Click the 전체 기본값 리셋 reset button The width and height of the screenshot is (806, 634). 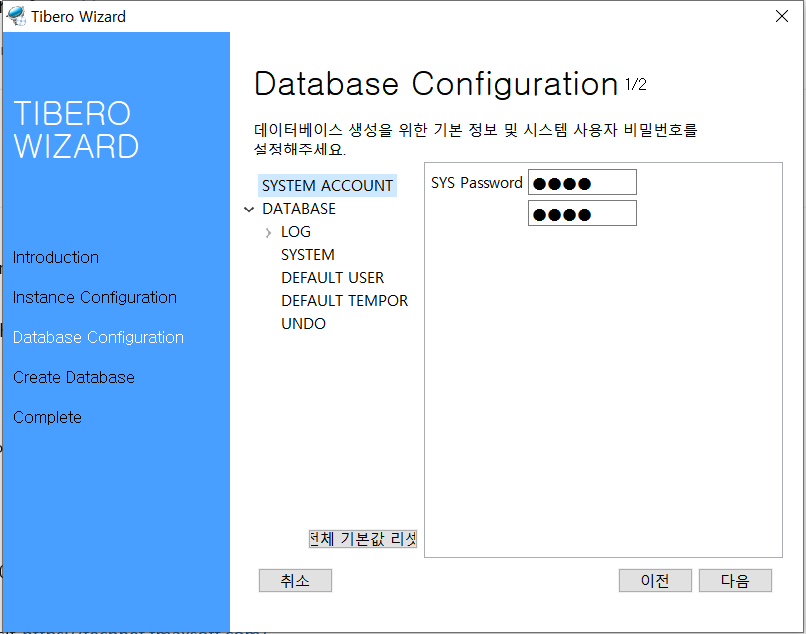tap(362, 538)
